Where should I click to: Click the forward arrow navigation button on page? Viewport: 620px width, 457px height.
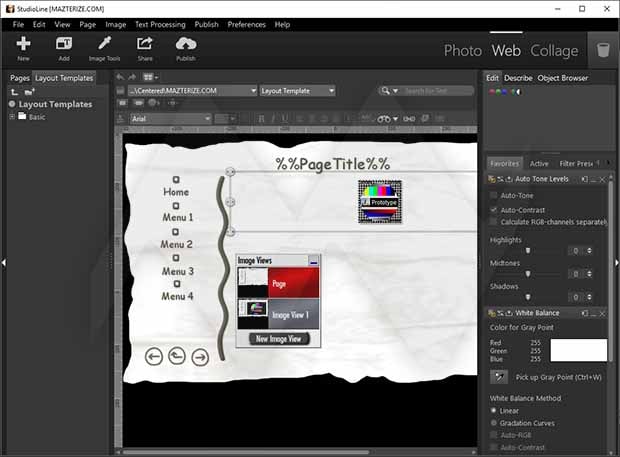(x=200, y=357)
